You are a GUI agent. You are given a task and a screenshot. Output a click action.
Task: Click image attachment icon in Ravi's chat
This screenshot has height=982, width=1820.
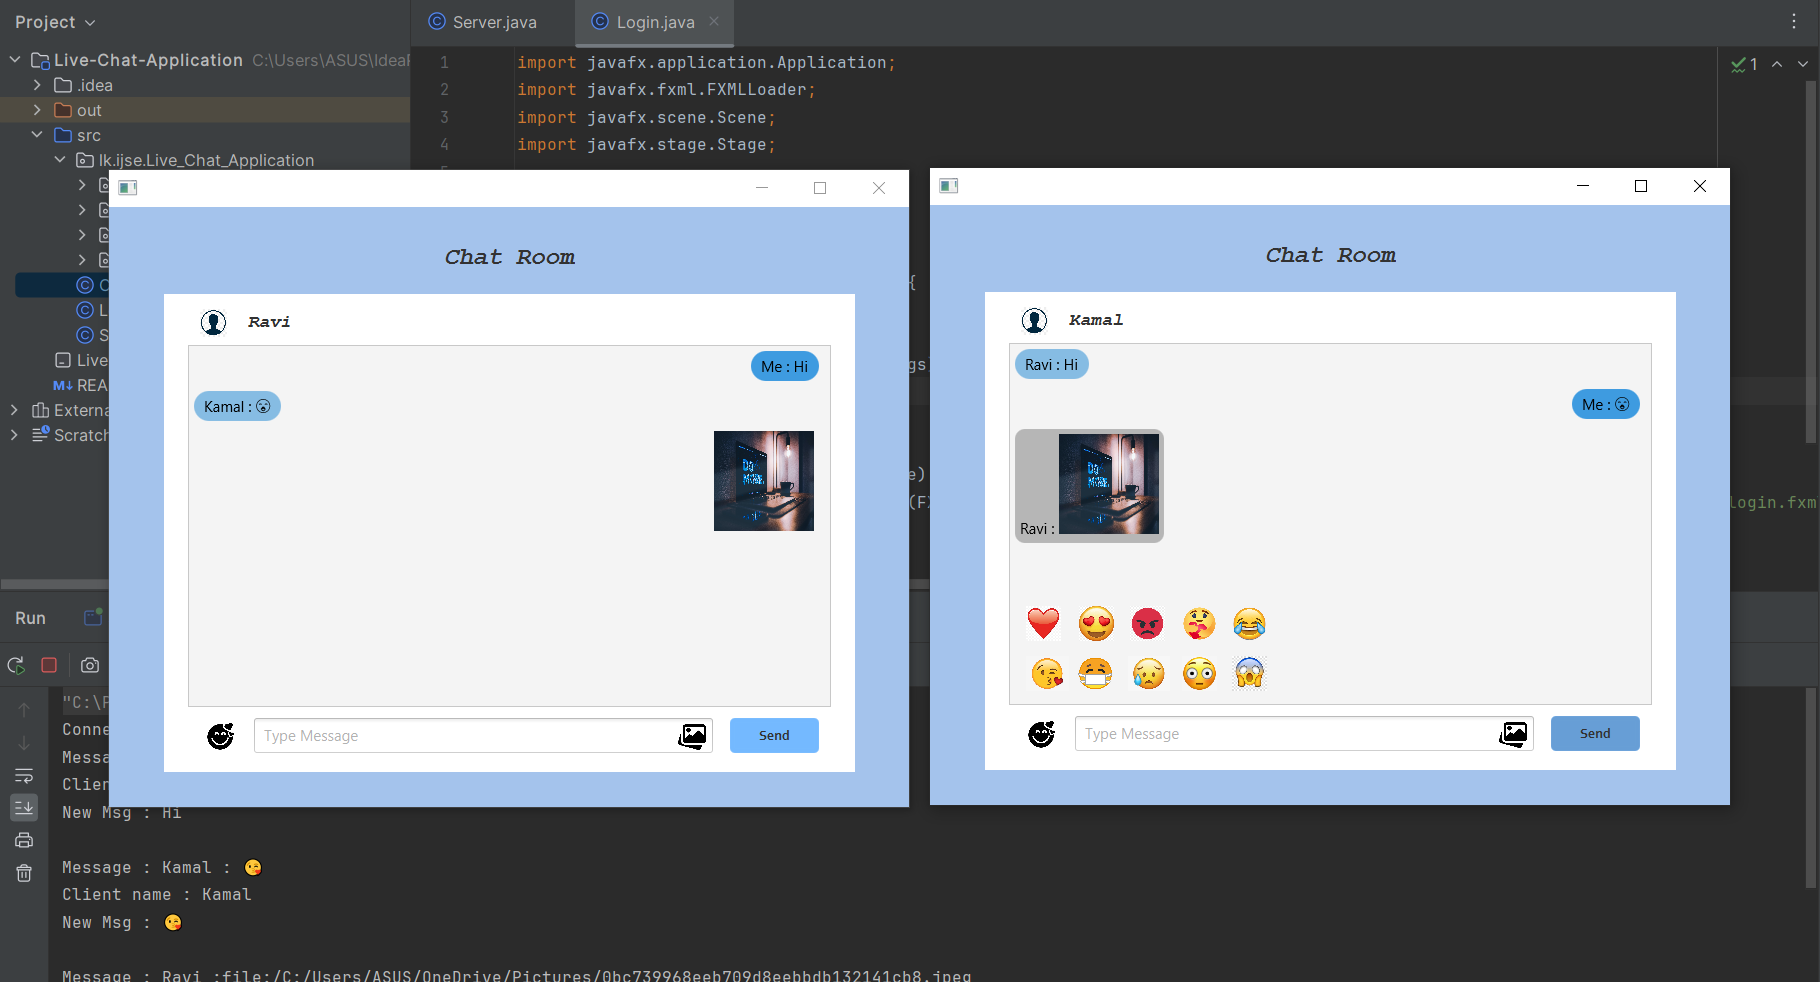pyautogui.click(x=692, y=735)
